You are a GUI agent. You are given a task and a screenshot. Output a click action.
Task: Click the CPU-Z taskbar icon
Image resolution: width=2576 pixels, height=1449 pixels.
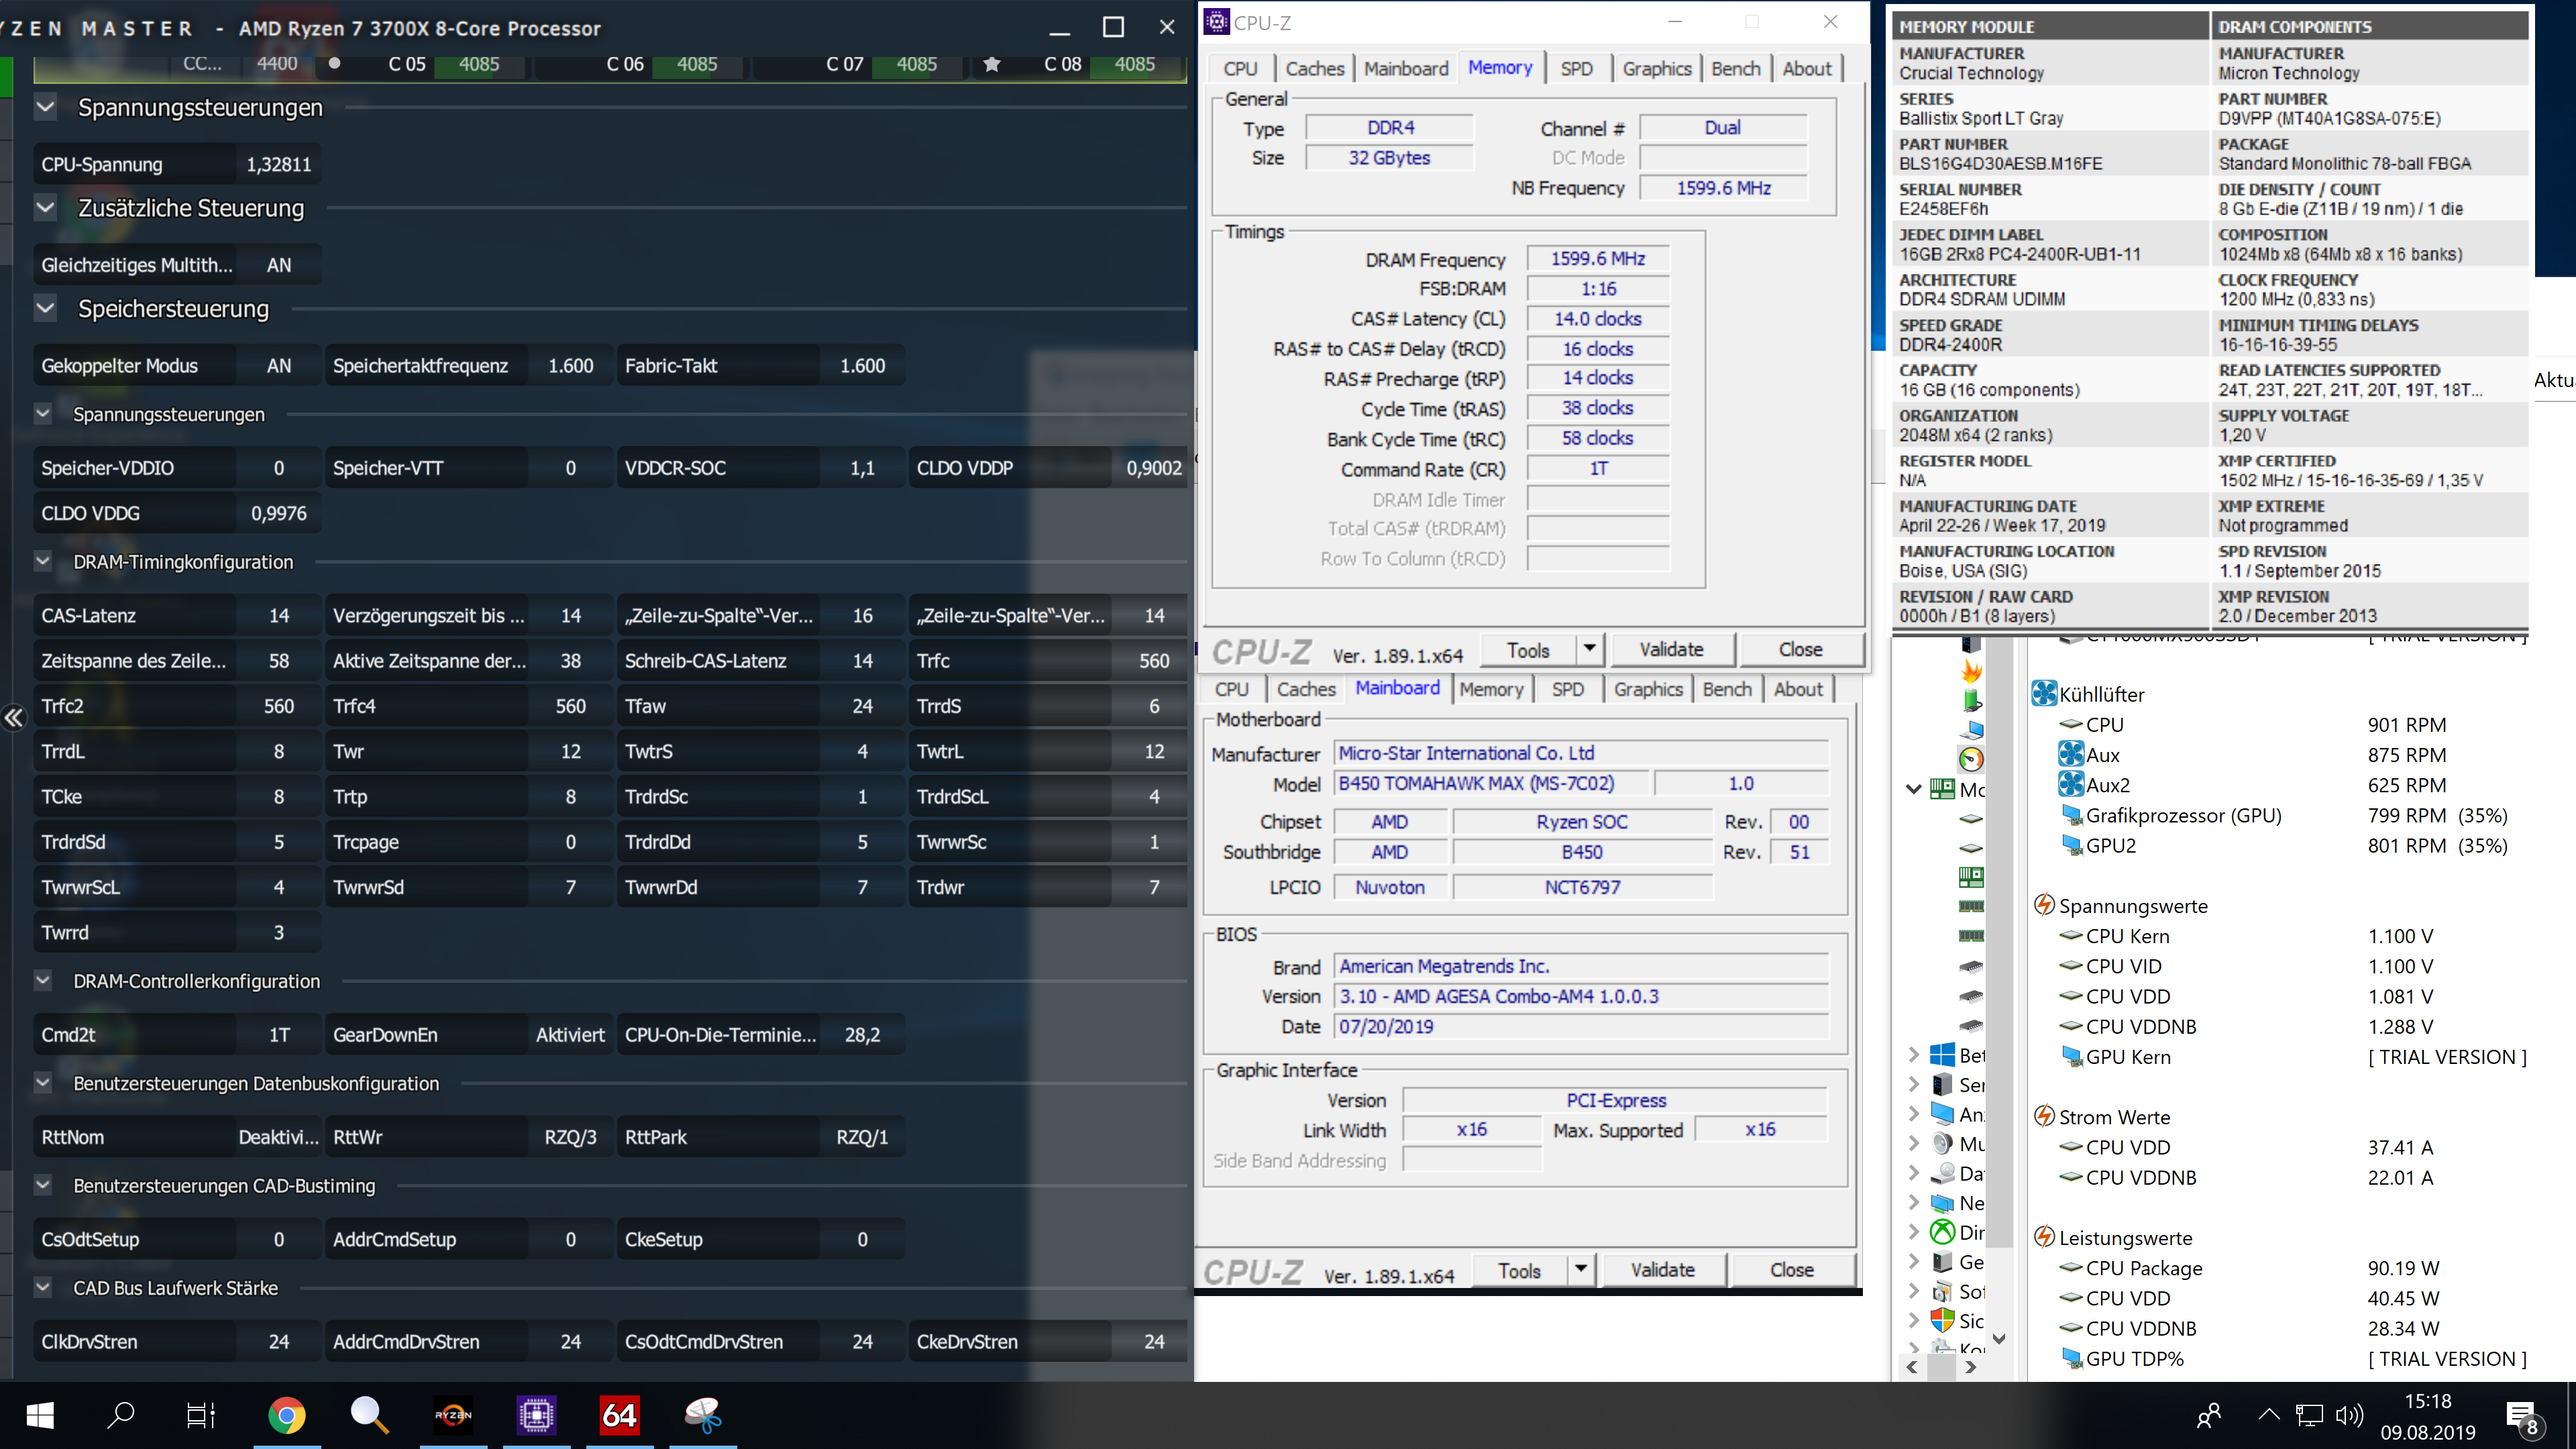pyautogui.click(x=536, y=1415)
